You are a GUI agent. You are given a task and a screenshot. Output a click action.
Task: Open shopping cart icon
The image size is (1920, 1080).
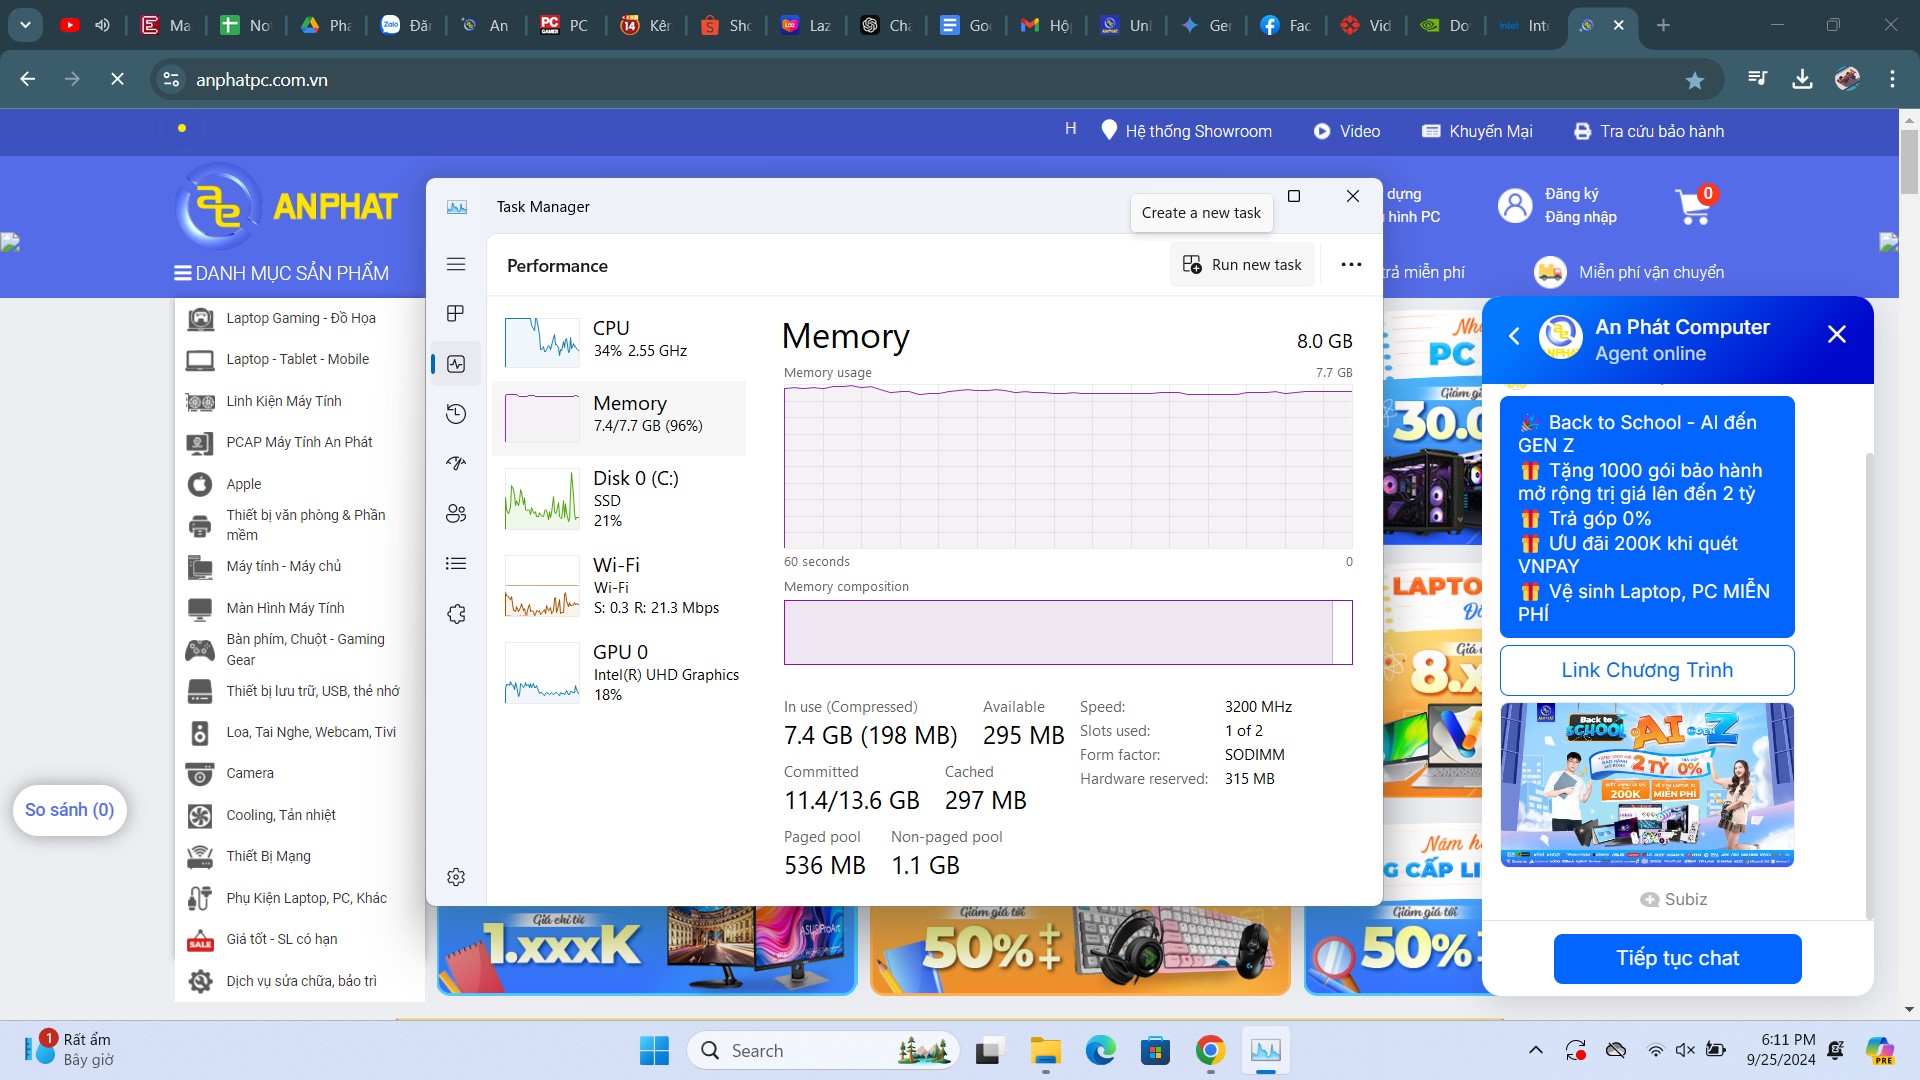pos(1694,206)
